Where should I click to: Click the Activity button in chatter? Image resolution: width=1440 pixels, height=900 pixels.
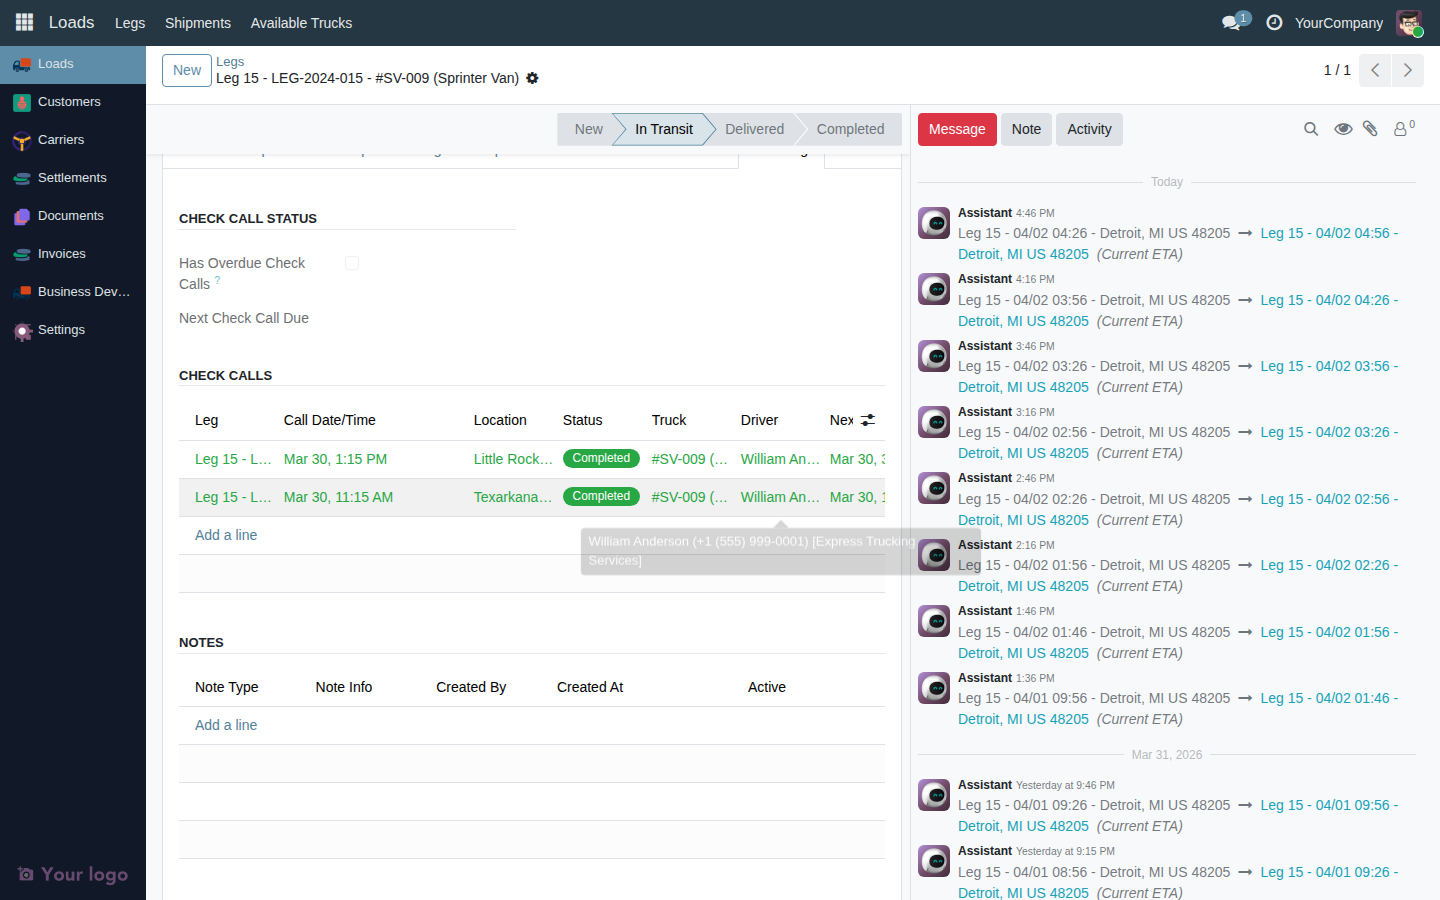tap(1089, 129)
